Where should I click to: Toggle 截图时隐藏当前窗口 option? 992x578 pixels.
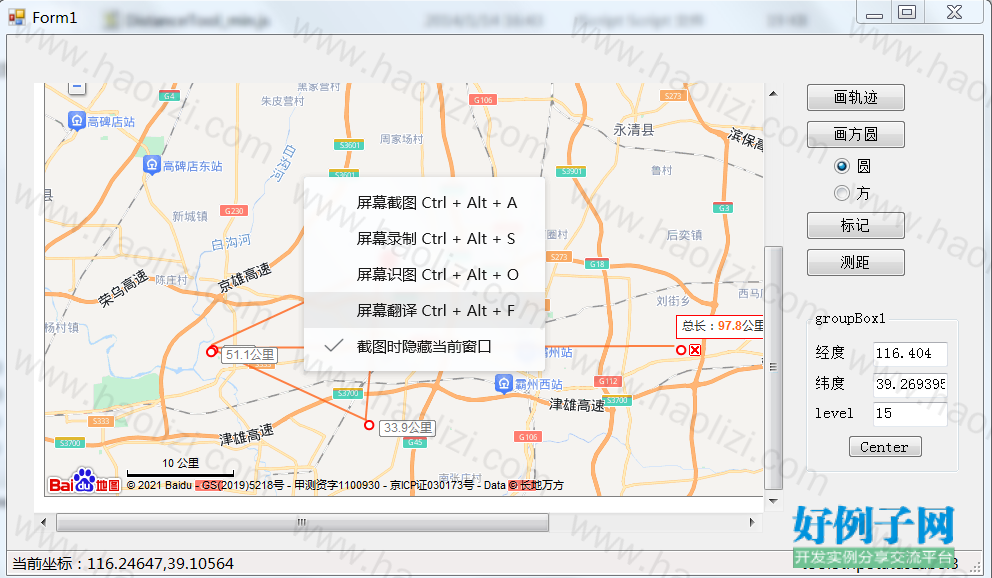point(425,347)
